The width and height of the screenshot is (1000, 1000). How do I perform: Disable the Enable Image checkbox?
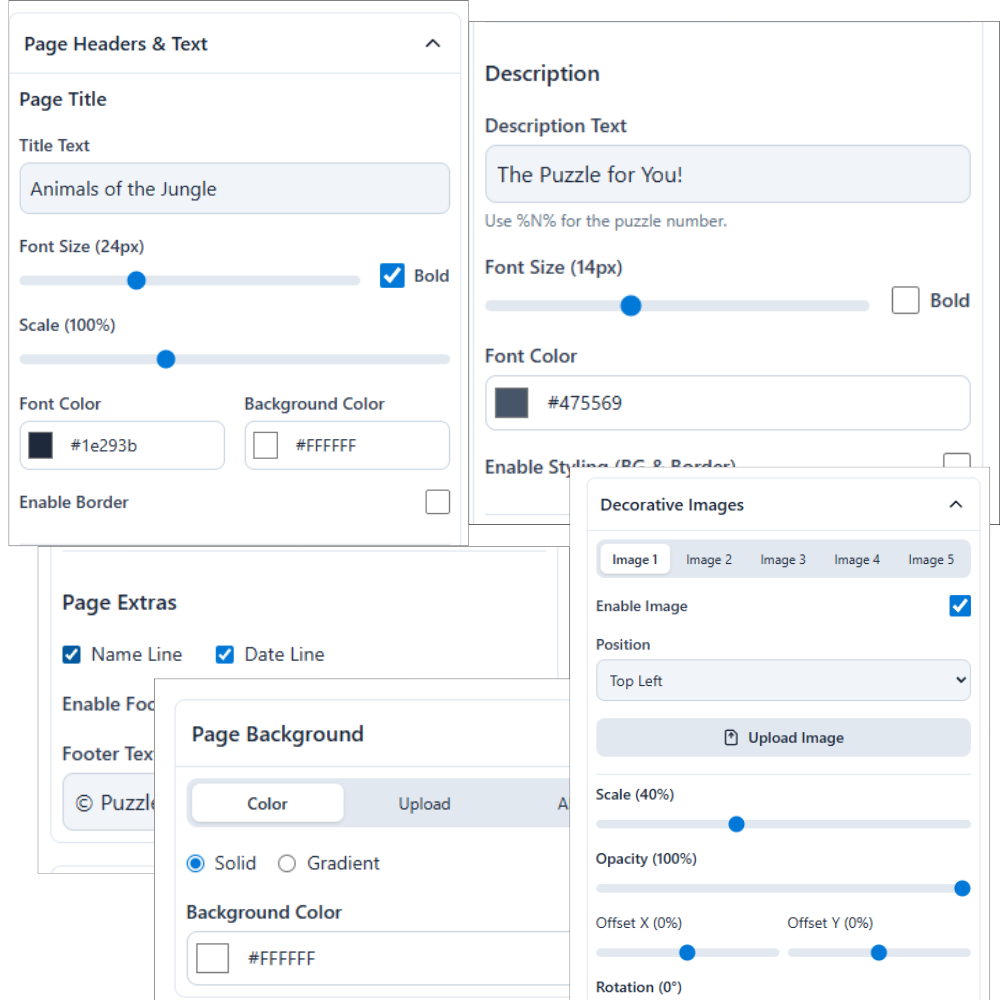(x=959, y=606)
